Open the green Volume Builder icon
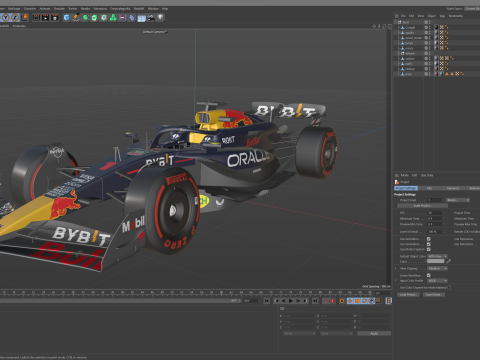The image size is (480, 360). (x=113, y=18)
